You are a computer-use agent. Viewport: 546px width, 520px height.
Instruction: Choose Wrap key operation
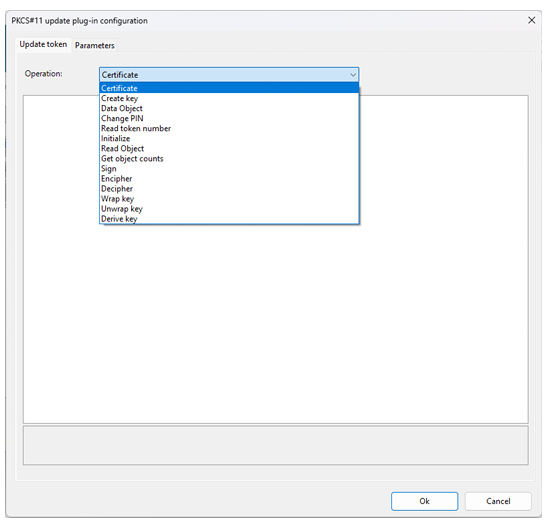tap(229, 199)
